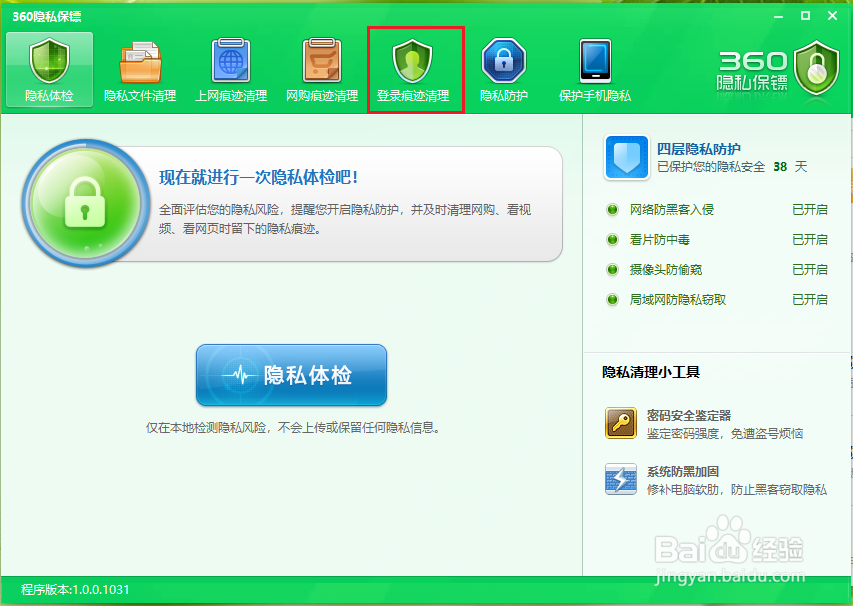Click the 360隐私保镖 logo shield
Screen dimensions: 853x606
(x=816, y=68)
